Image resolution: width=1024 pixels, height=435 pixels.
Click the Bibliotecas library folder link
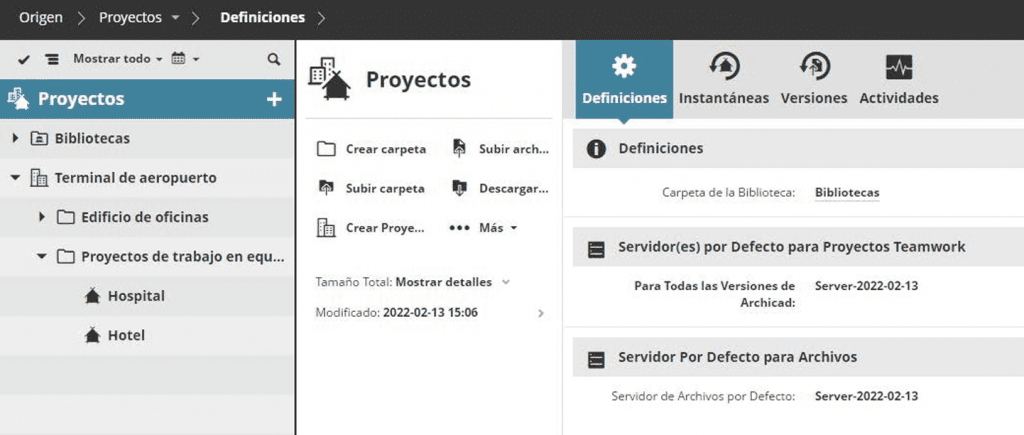click(x=847, y=192)
